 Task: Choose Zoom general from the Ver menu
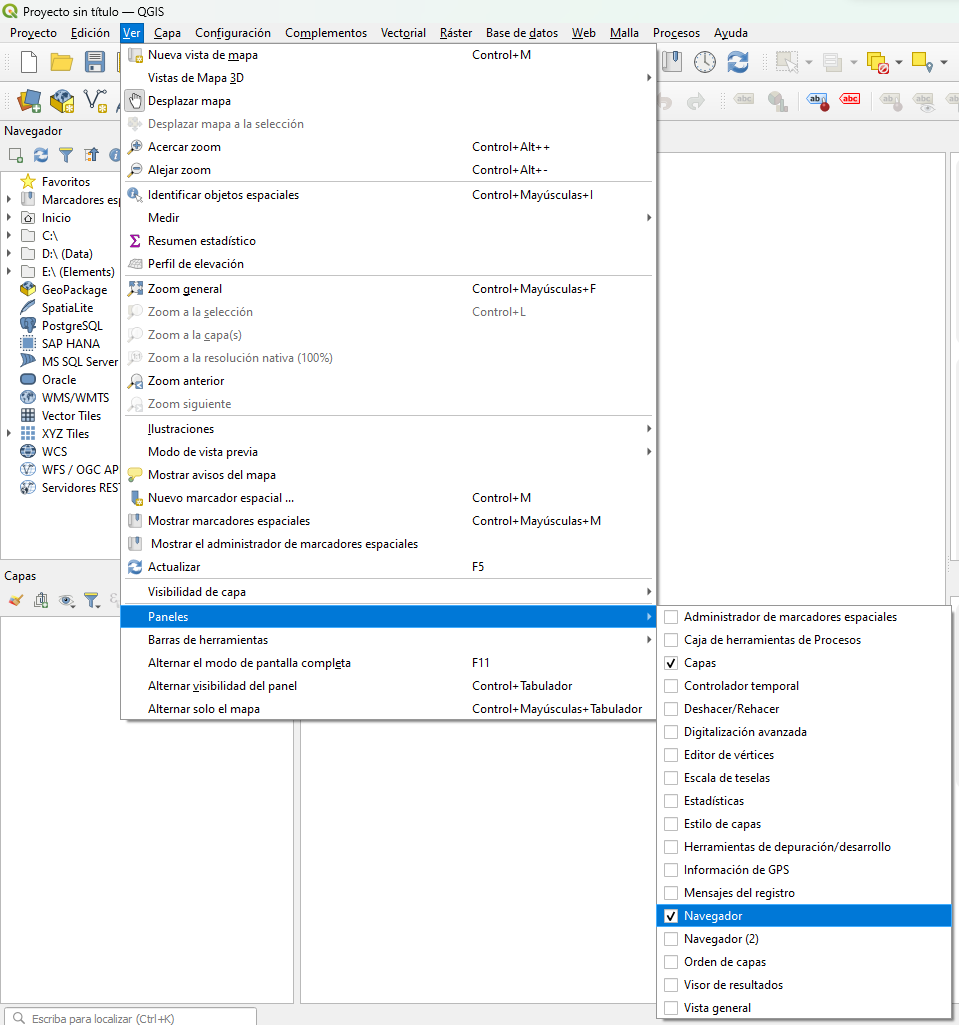click(x=389, y=289)
